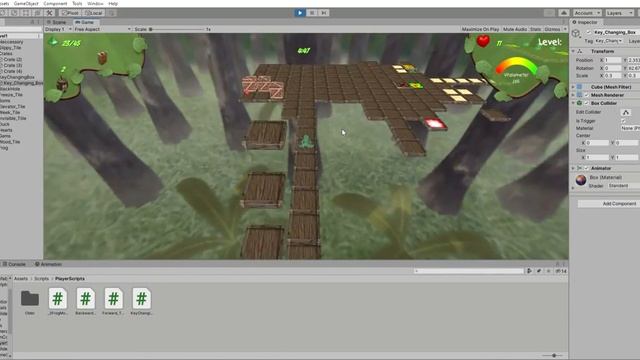
Task: Select the Inspector tab
Action: click(x=585, y=22)
